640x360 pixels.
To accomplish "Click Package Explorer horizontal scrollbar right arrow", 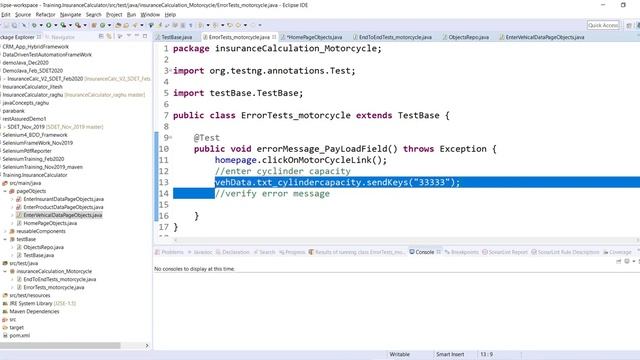I will 147,346.
